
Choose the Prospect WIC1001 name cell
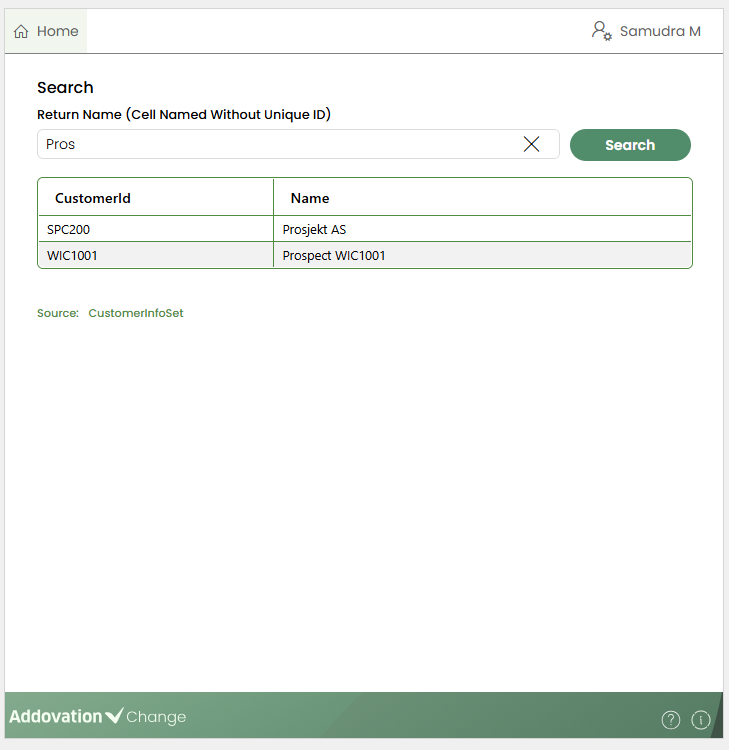coord(334,255)
